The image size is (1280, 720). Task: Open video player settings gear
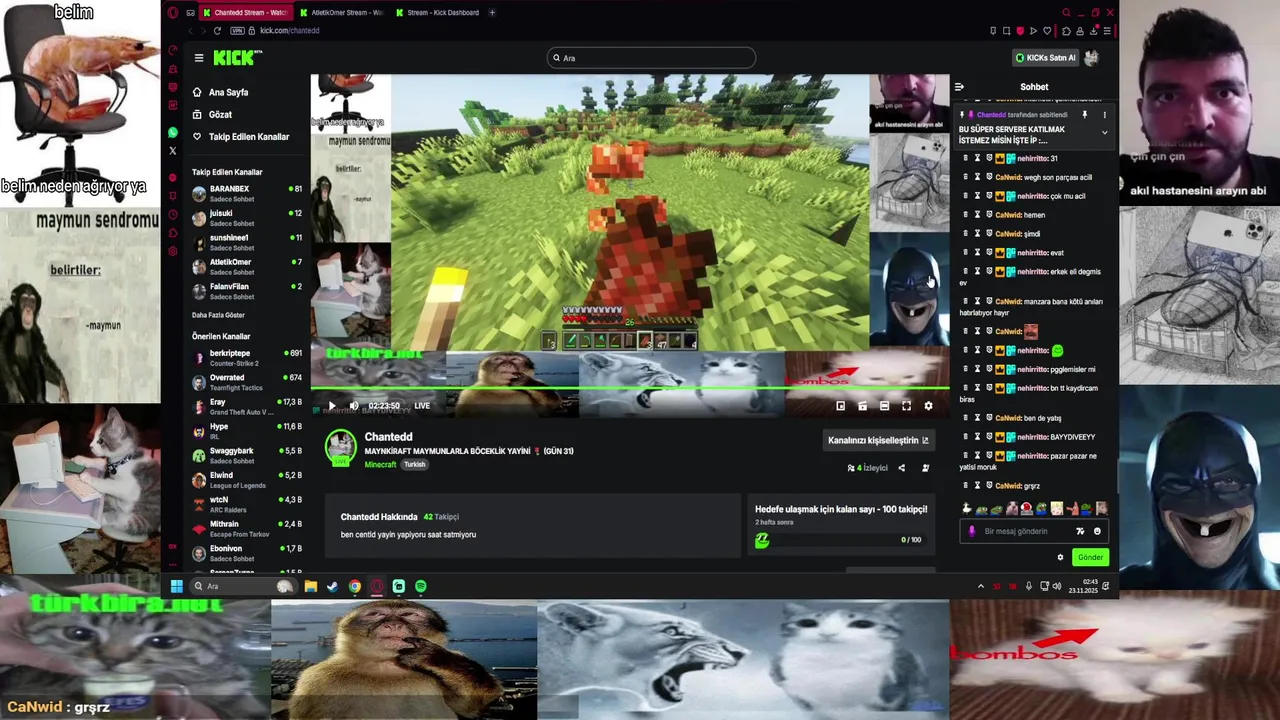coord(928,406)
